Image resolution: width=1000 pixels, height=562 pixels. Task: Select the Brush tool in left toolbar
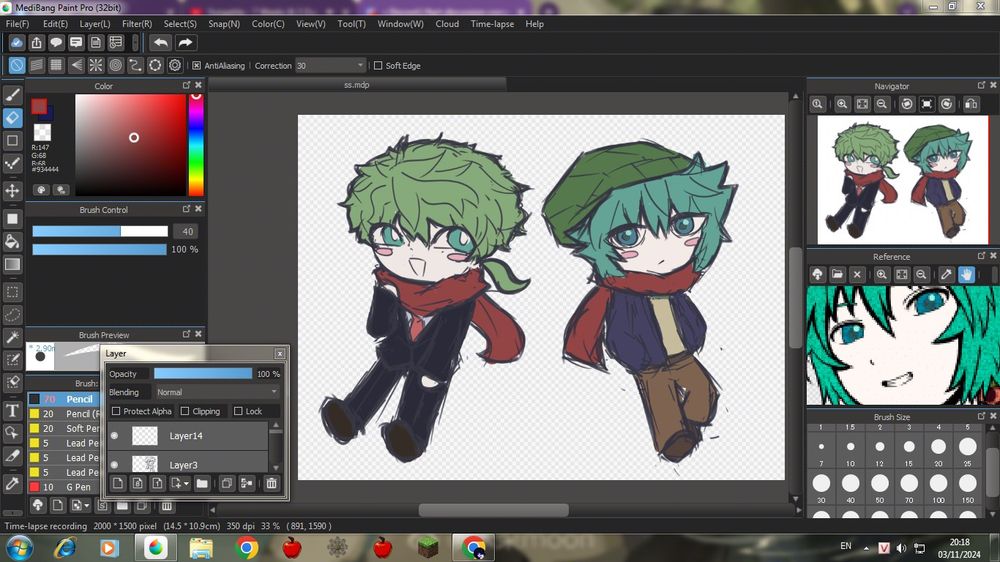click(x=13, y=95)
